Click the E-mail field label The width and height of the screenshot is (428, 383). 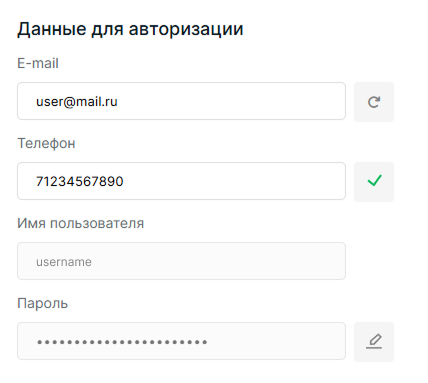coord(38,63)
